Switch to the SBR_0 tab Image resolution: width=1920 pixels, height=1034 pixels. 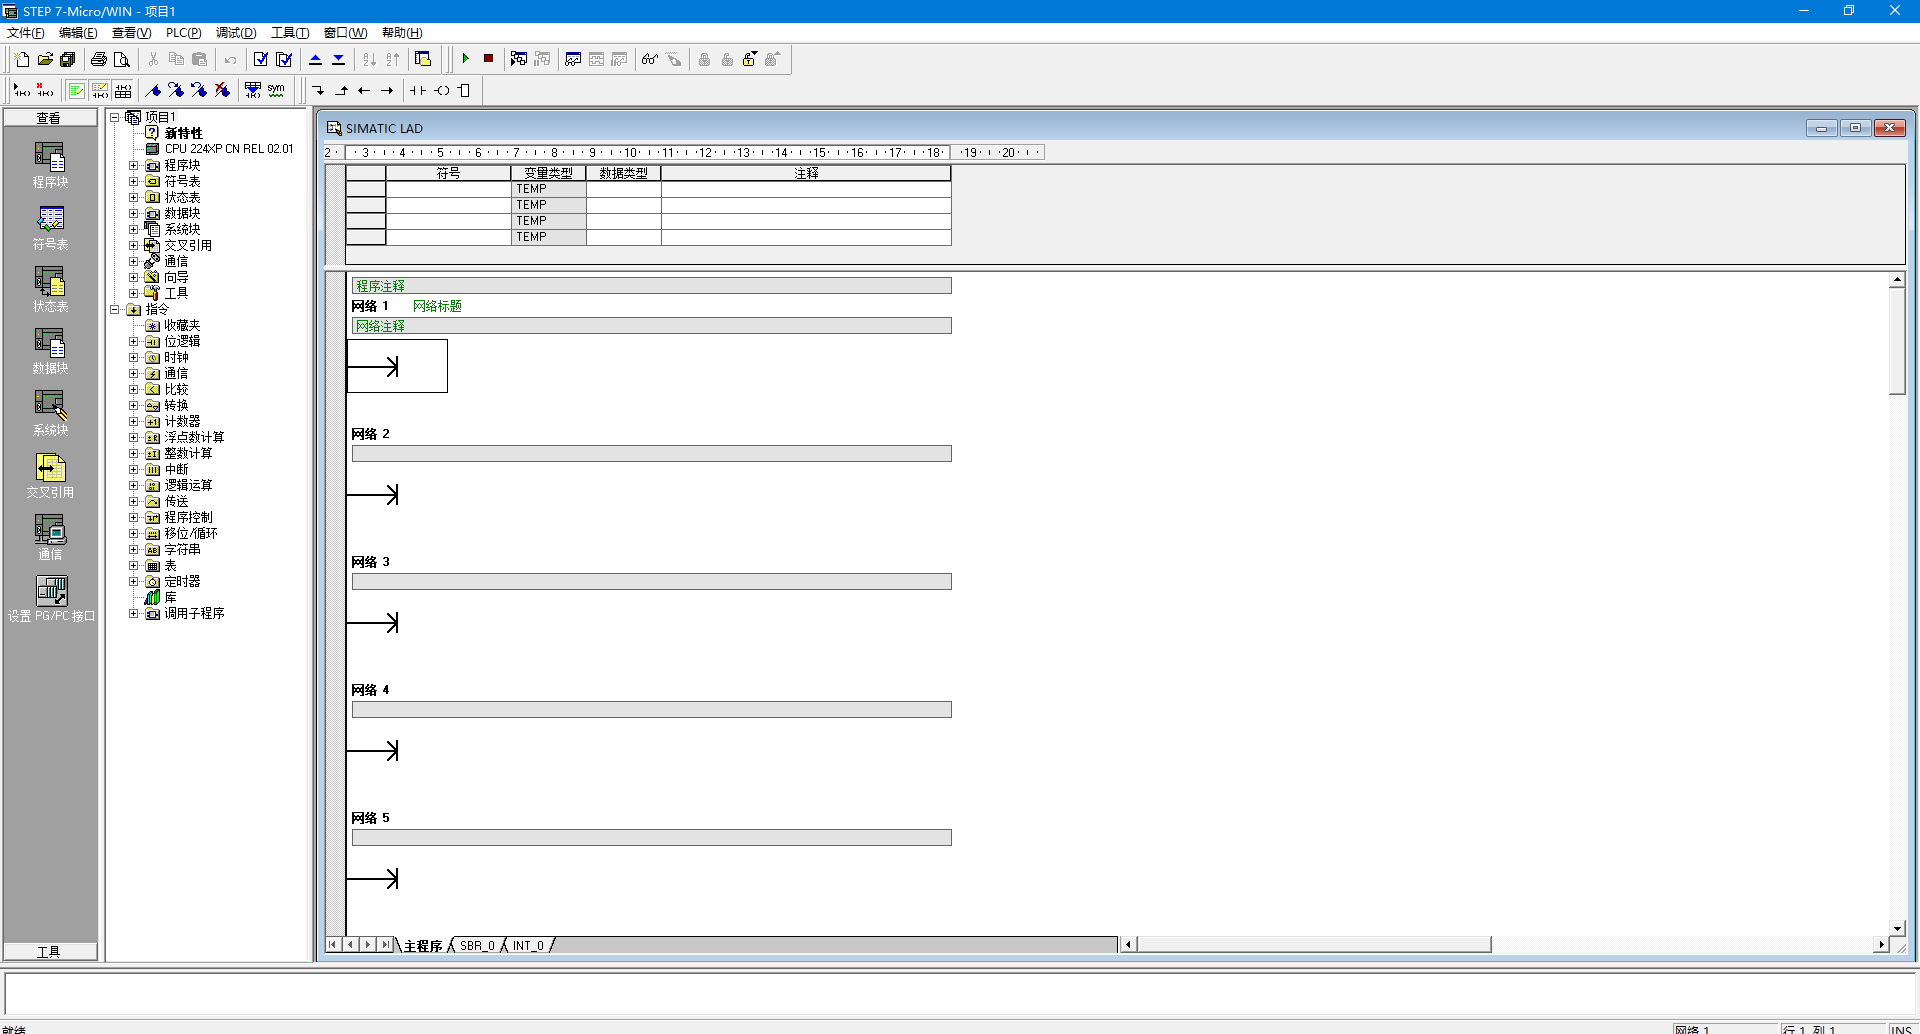point(476,945)
